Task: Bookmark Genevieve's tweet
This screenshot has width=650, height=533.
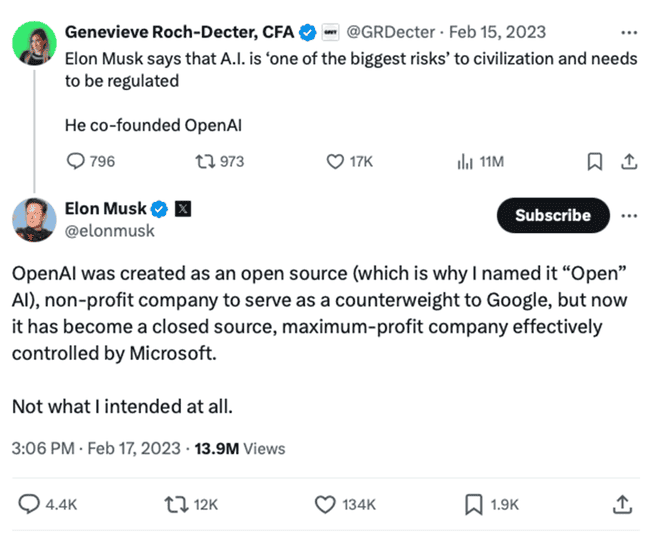Action: click(x=593, y=161)
